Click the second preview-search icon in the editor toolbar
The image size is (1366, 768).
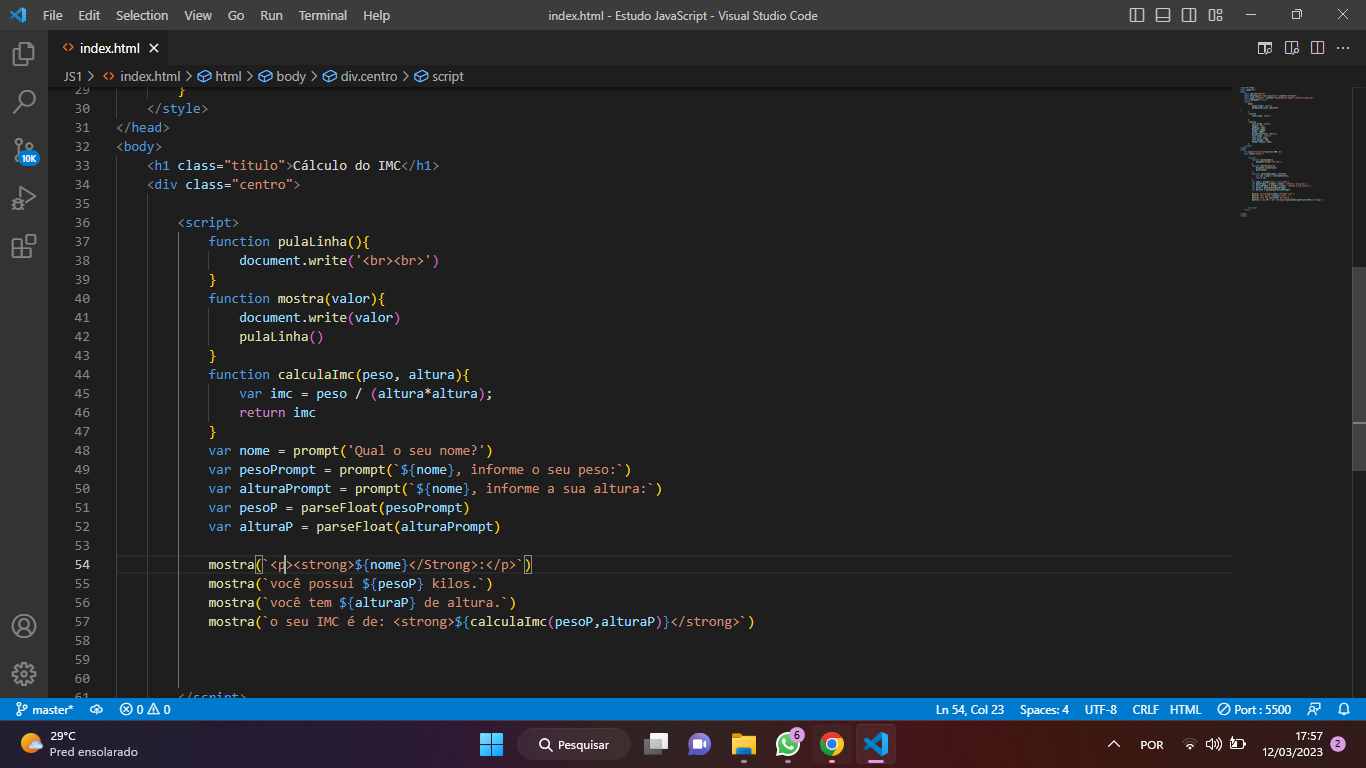click(x=1291, y=48)
